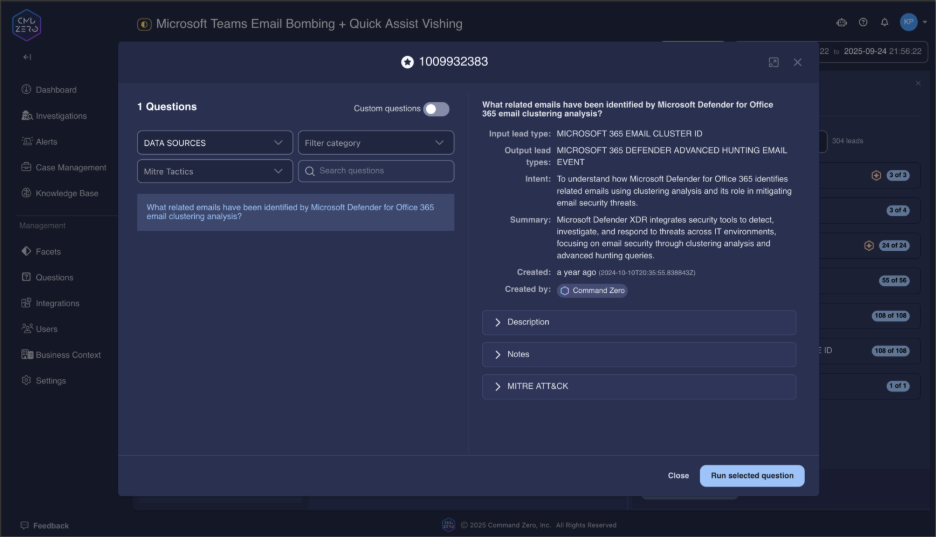Click the Questions sidebar icon

coord(26,277)
